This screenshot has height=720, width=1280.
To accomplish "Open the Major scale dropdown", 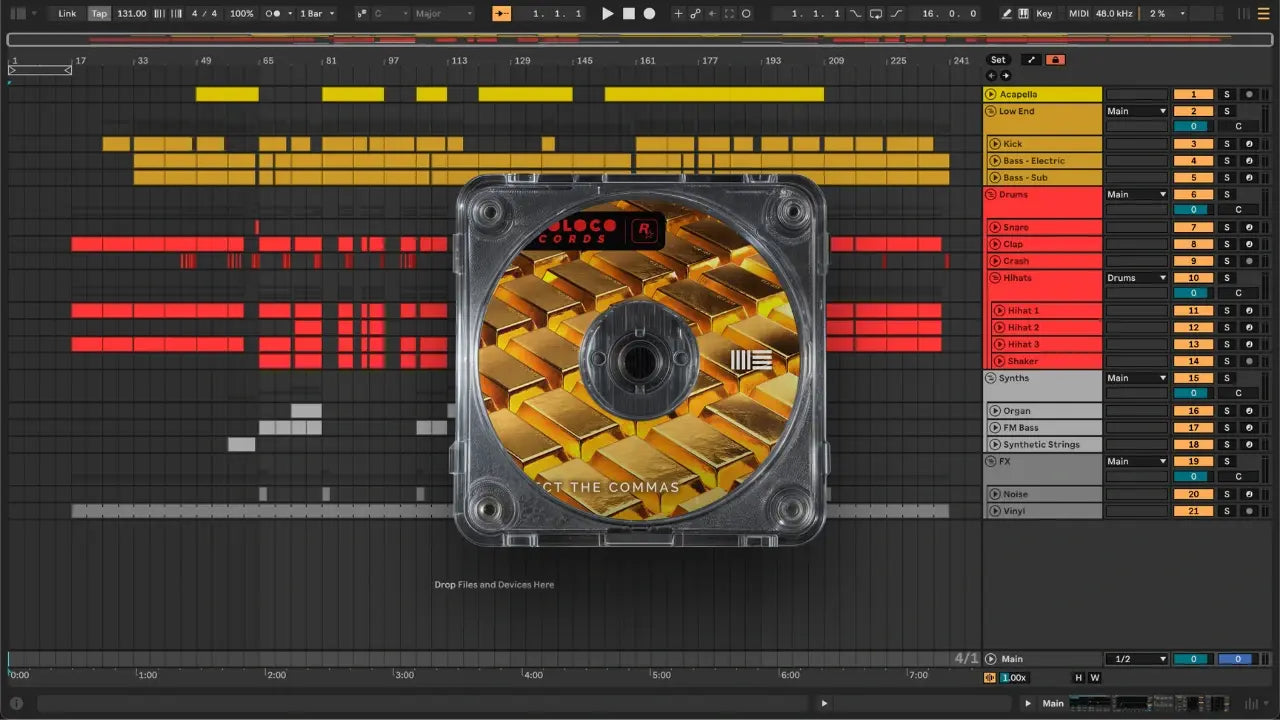I will pos(443,14).
